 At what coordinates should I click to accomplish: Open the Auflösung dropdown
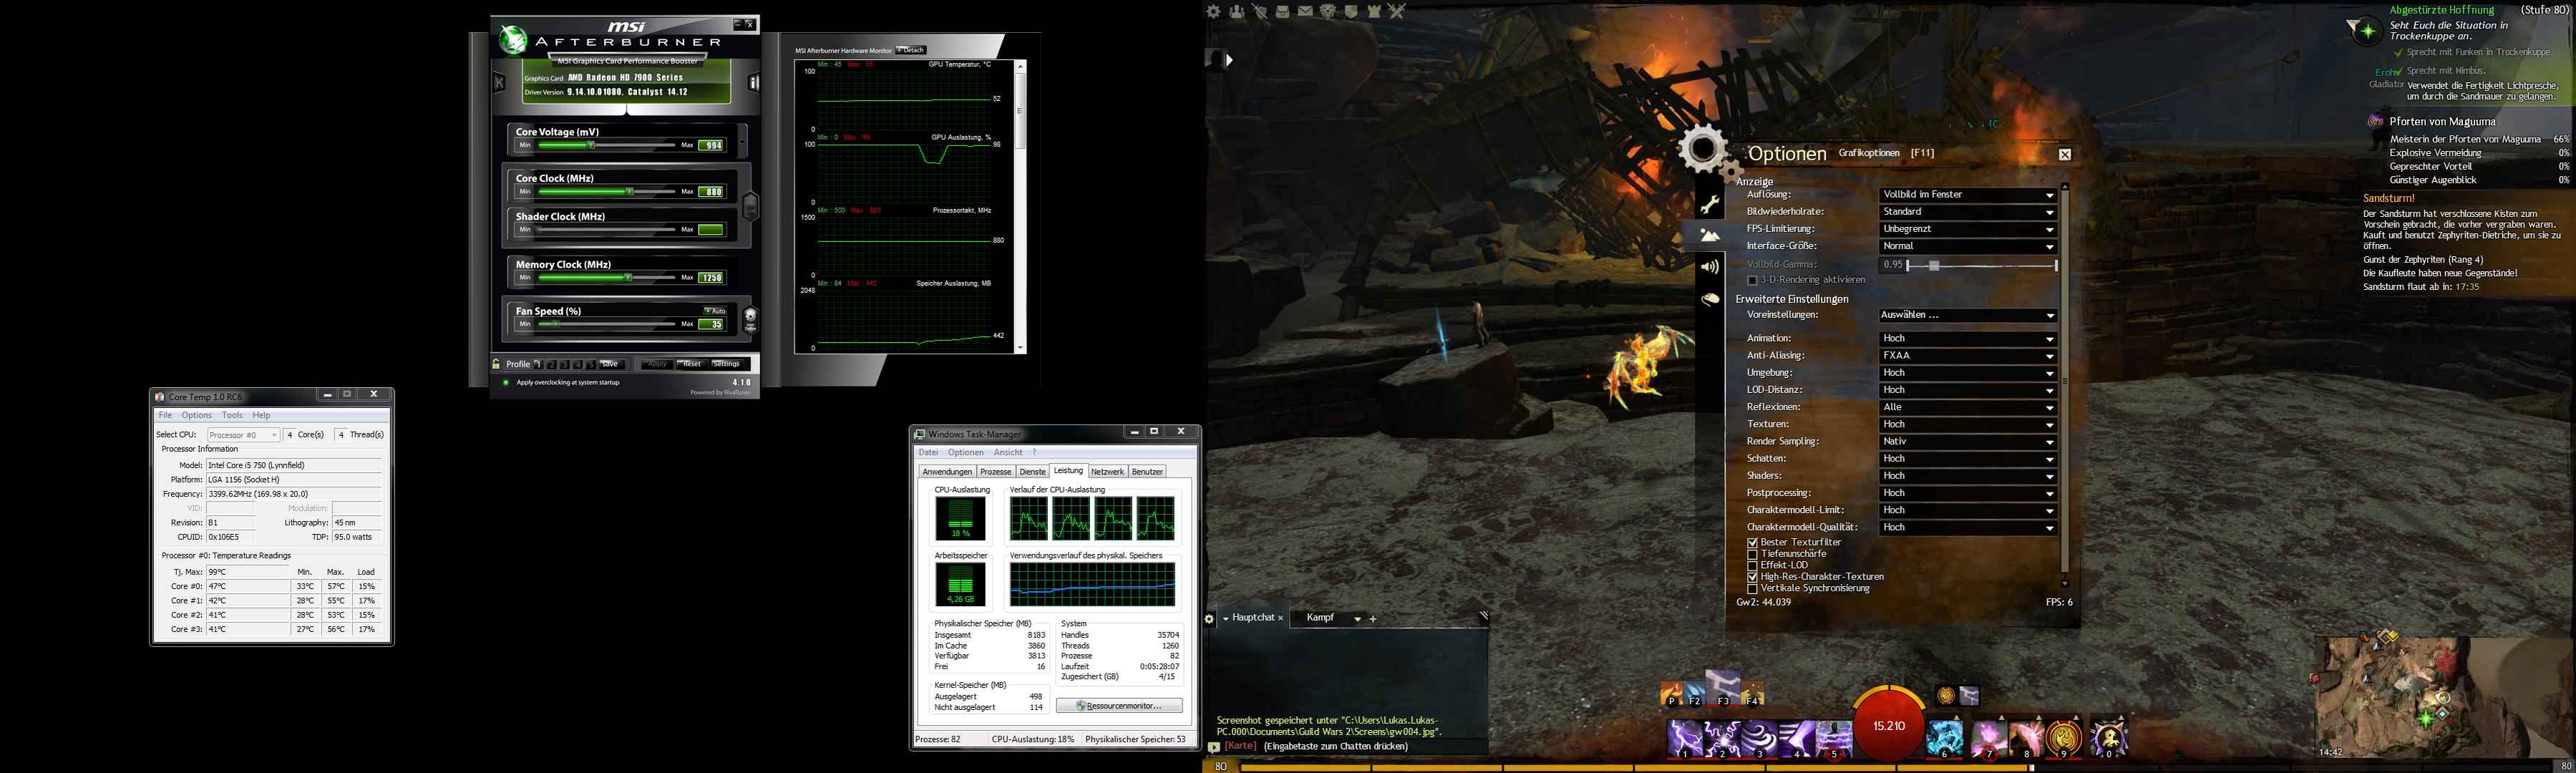pyautogui.click(x=1967, y=195)
